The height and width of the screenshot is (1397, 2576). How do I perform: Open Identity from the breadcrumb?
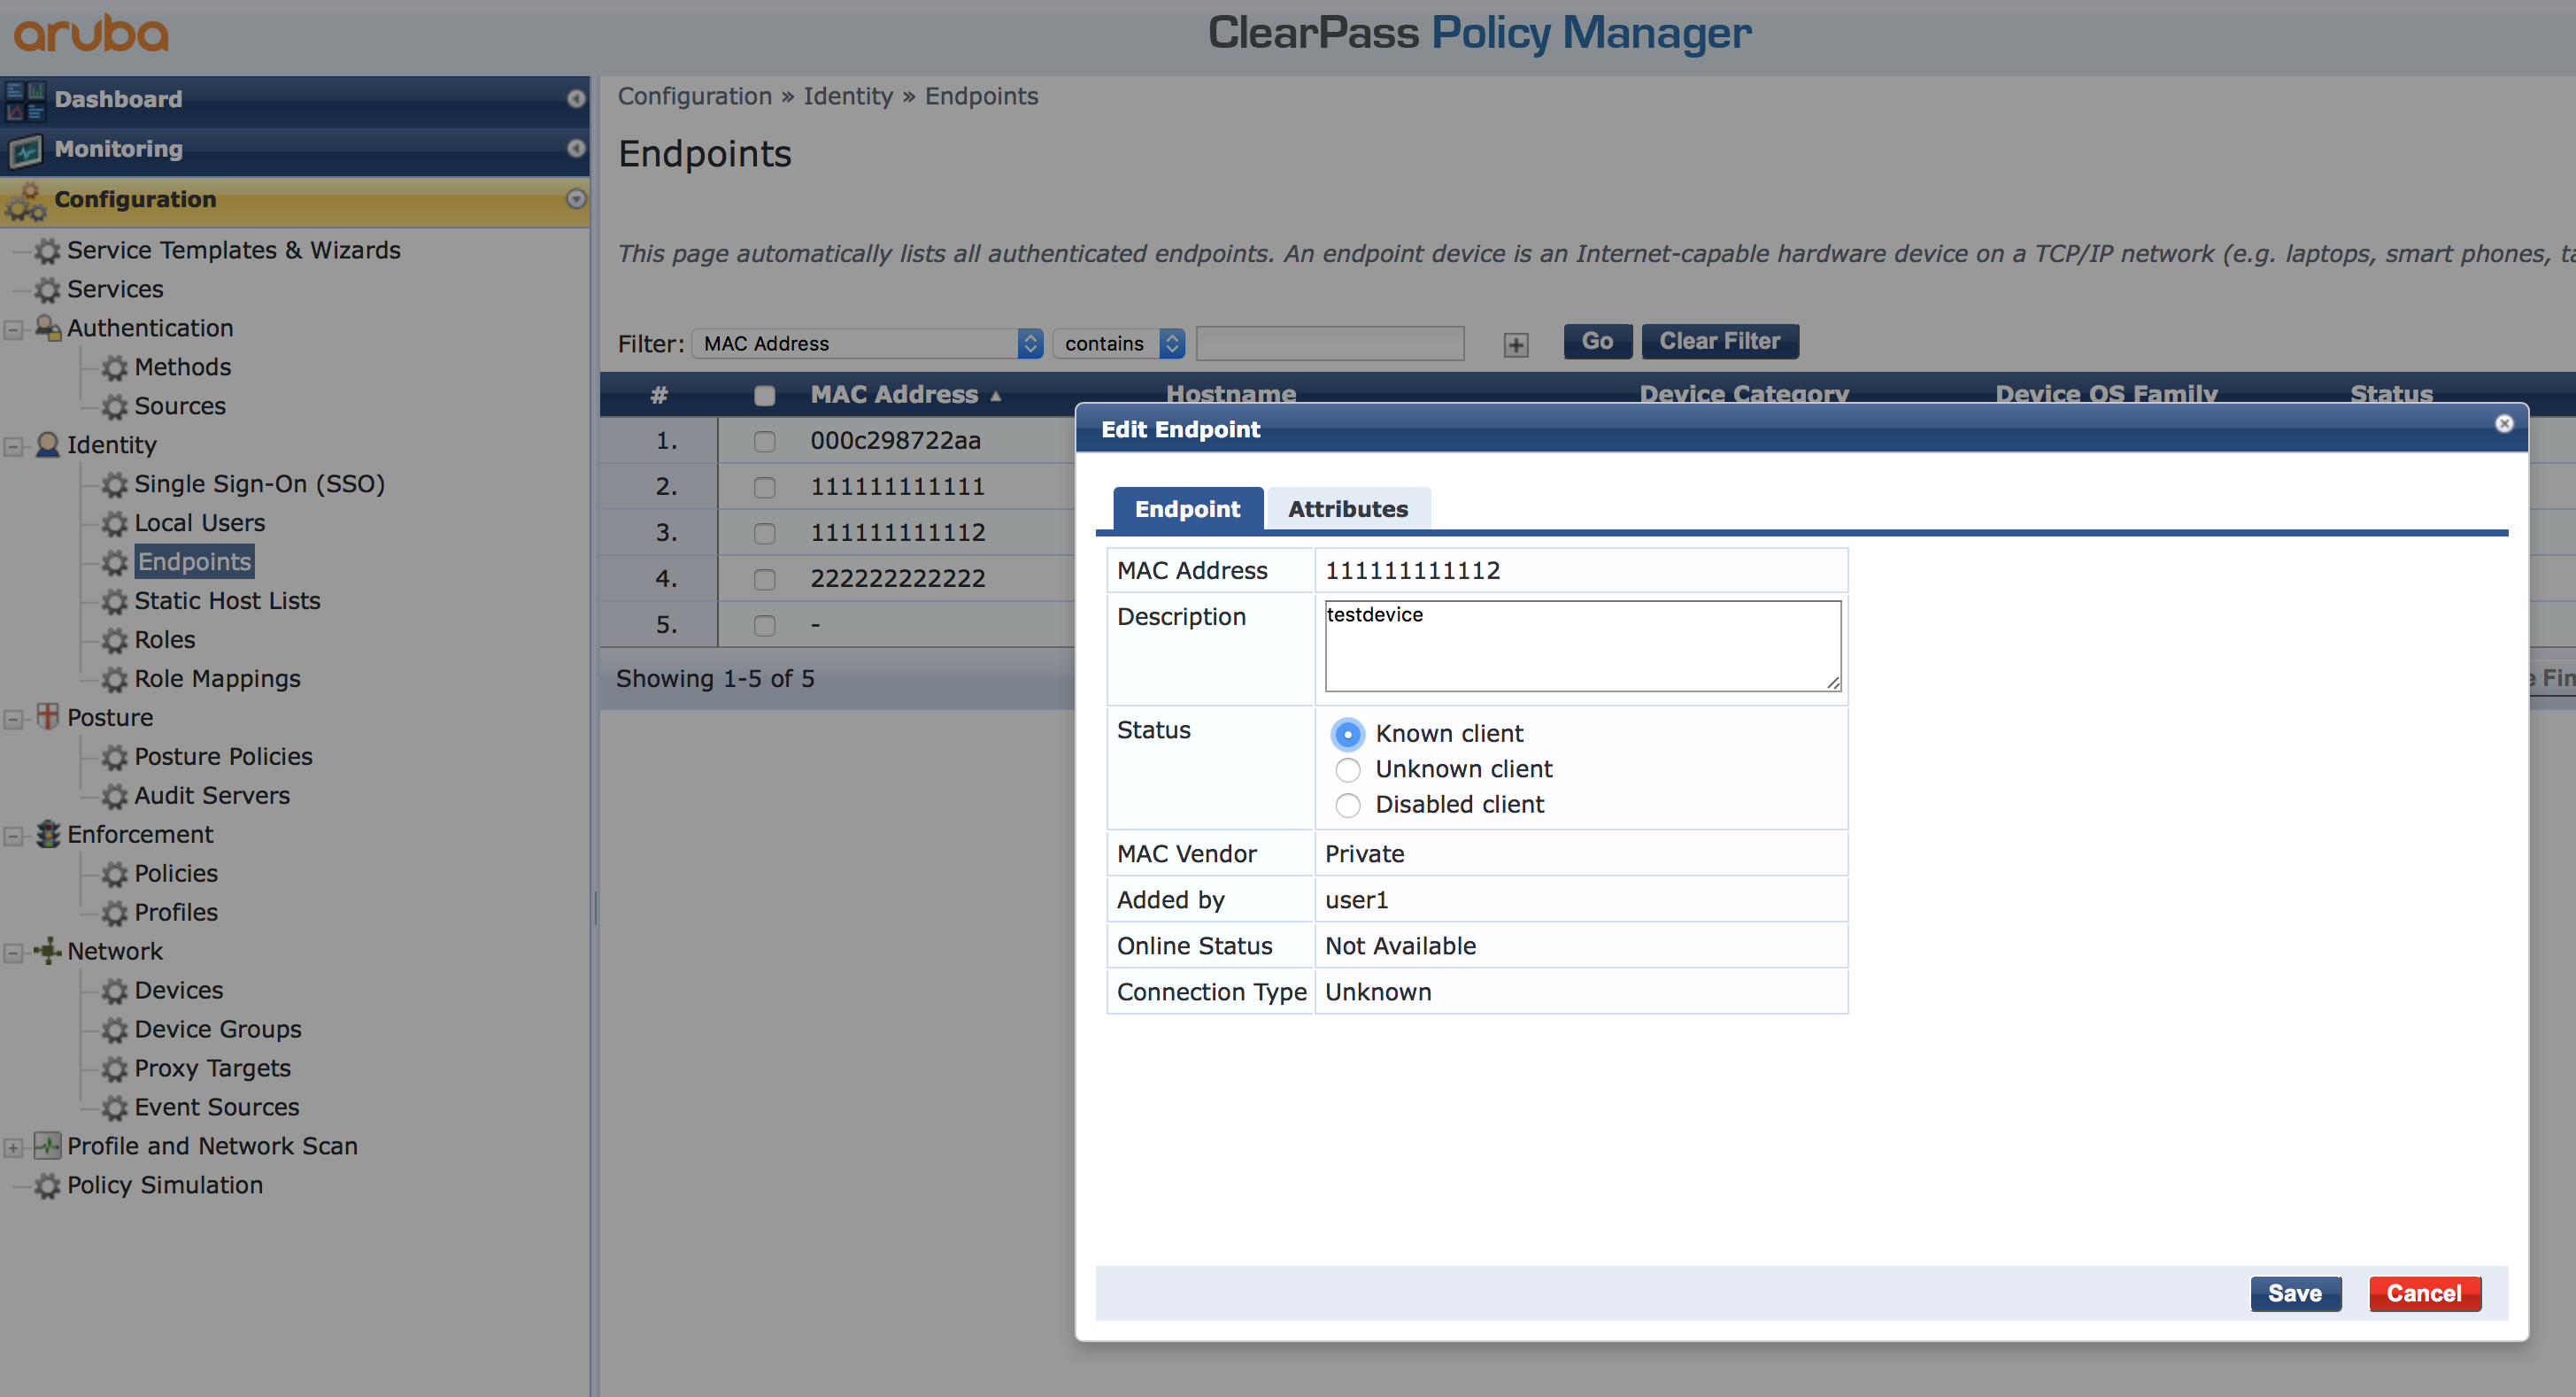click(x=848, y=96)
